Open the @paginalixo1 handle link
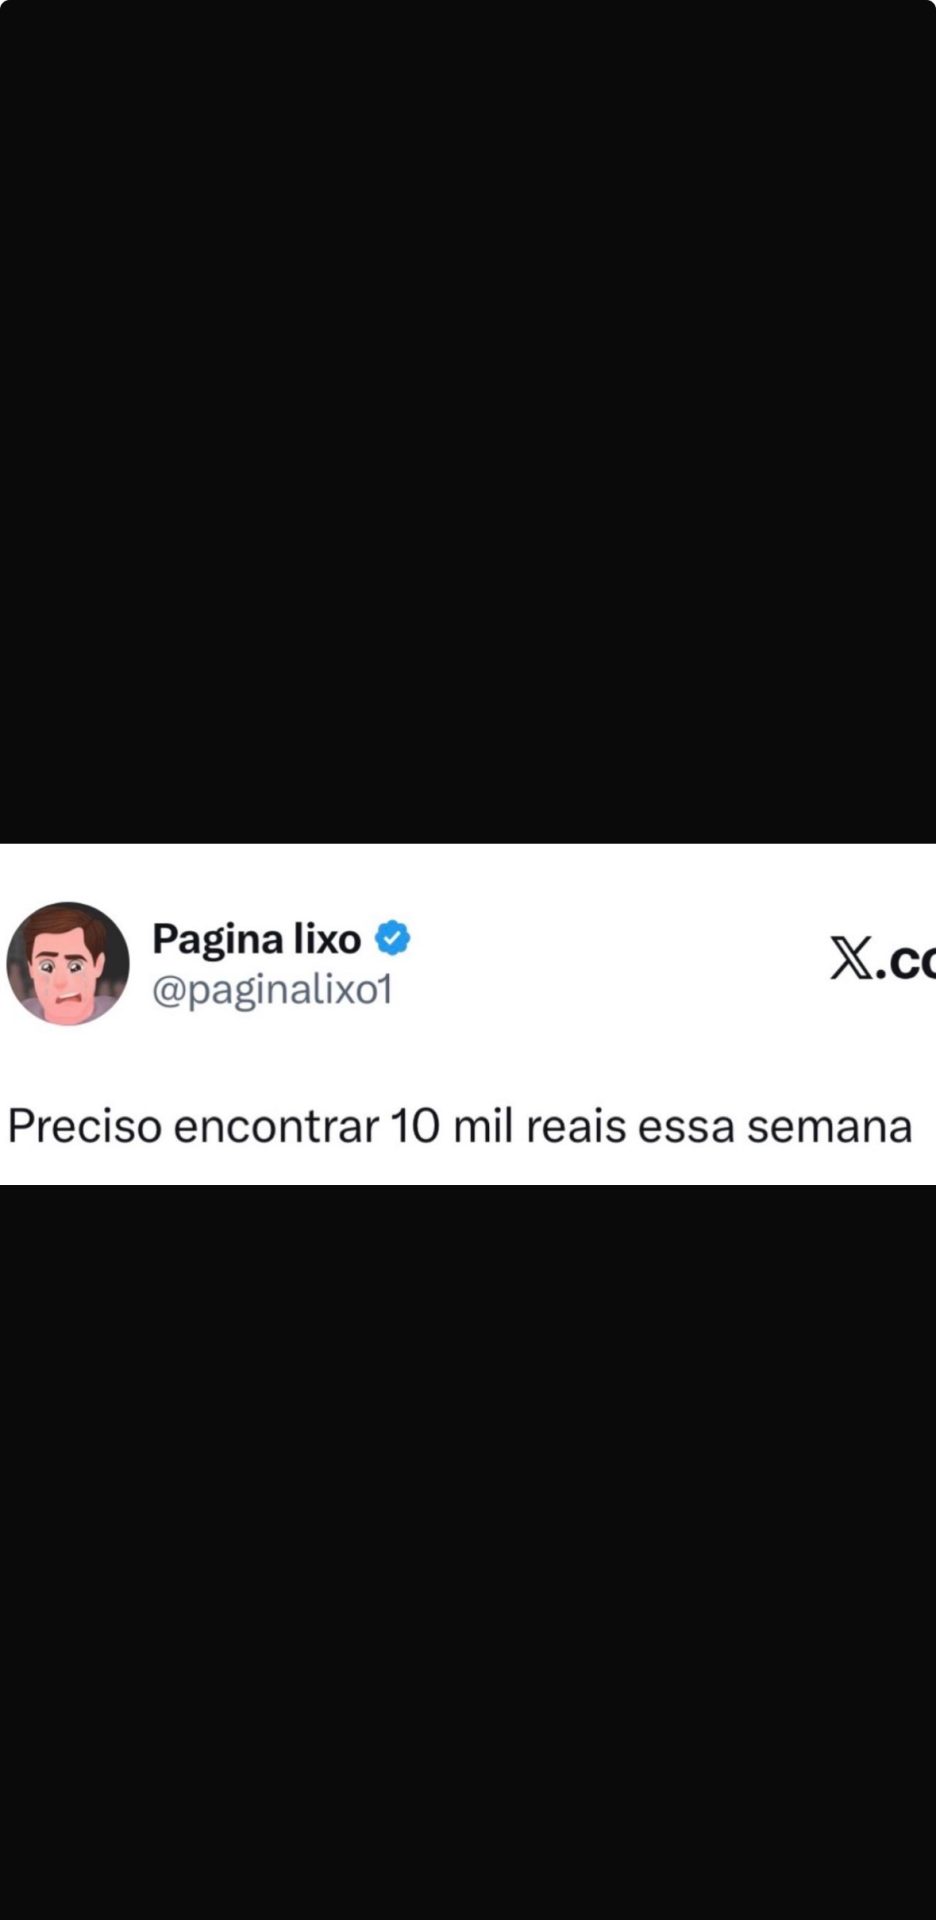This screenshot has height=1920, width=936. coord(272,990)
